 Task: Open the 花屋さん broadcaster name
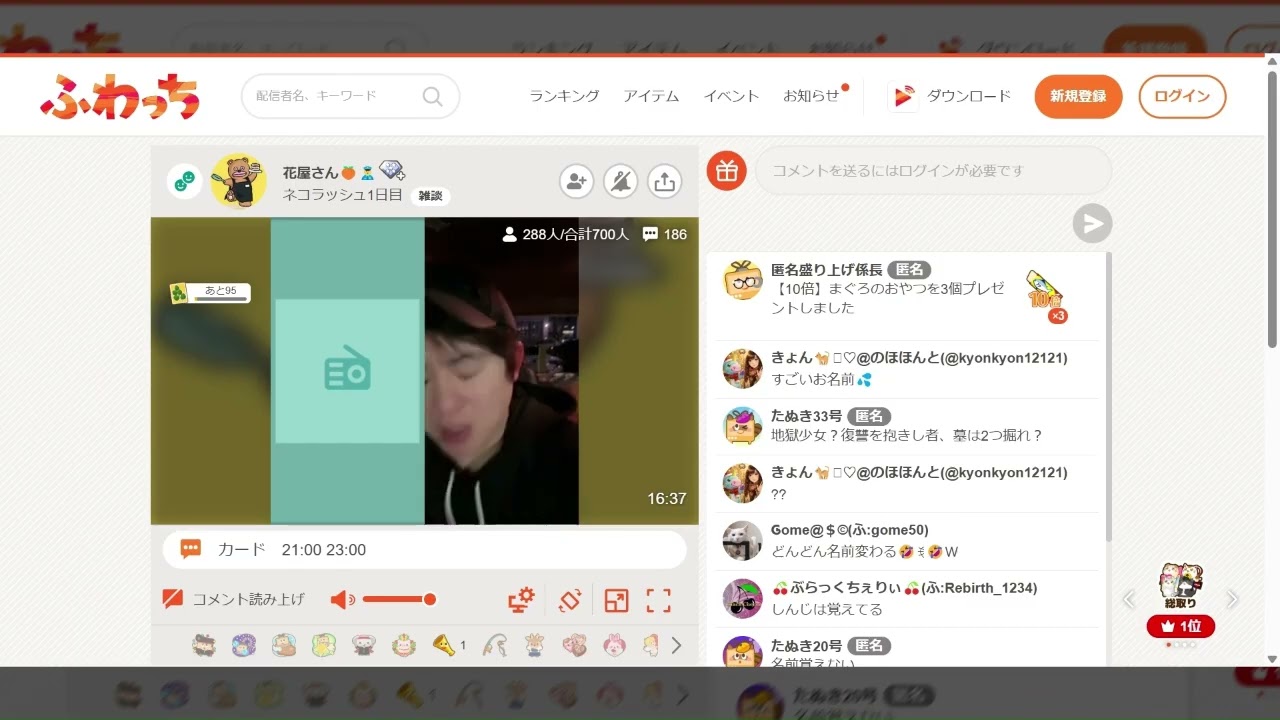(x=311, y=172)
